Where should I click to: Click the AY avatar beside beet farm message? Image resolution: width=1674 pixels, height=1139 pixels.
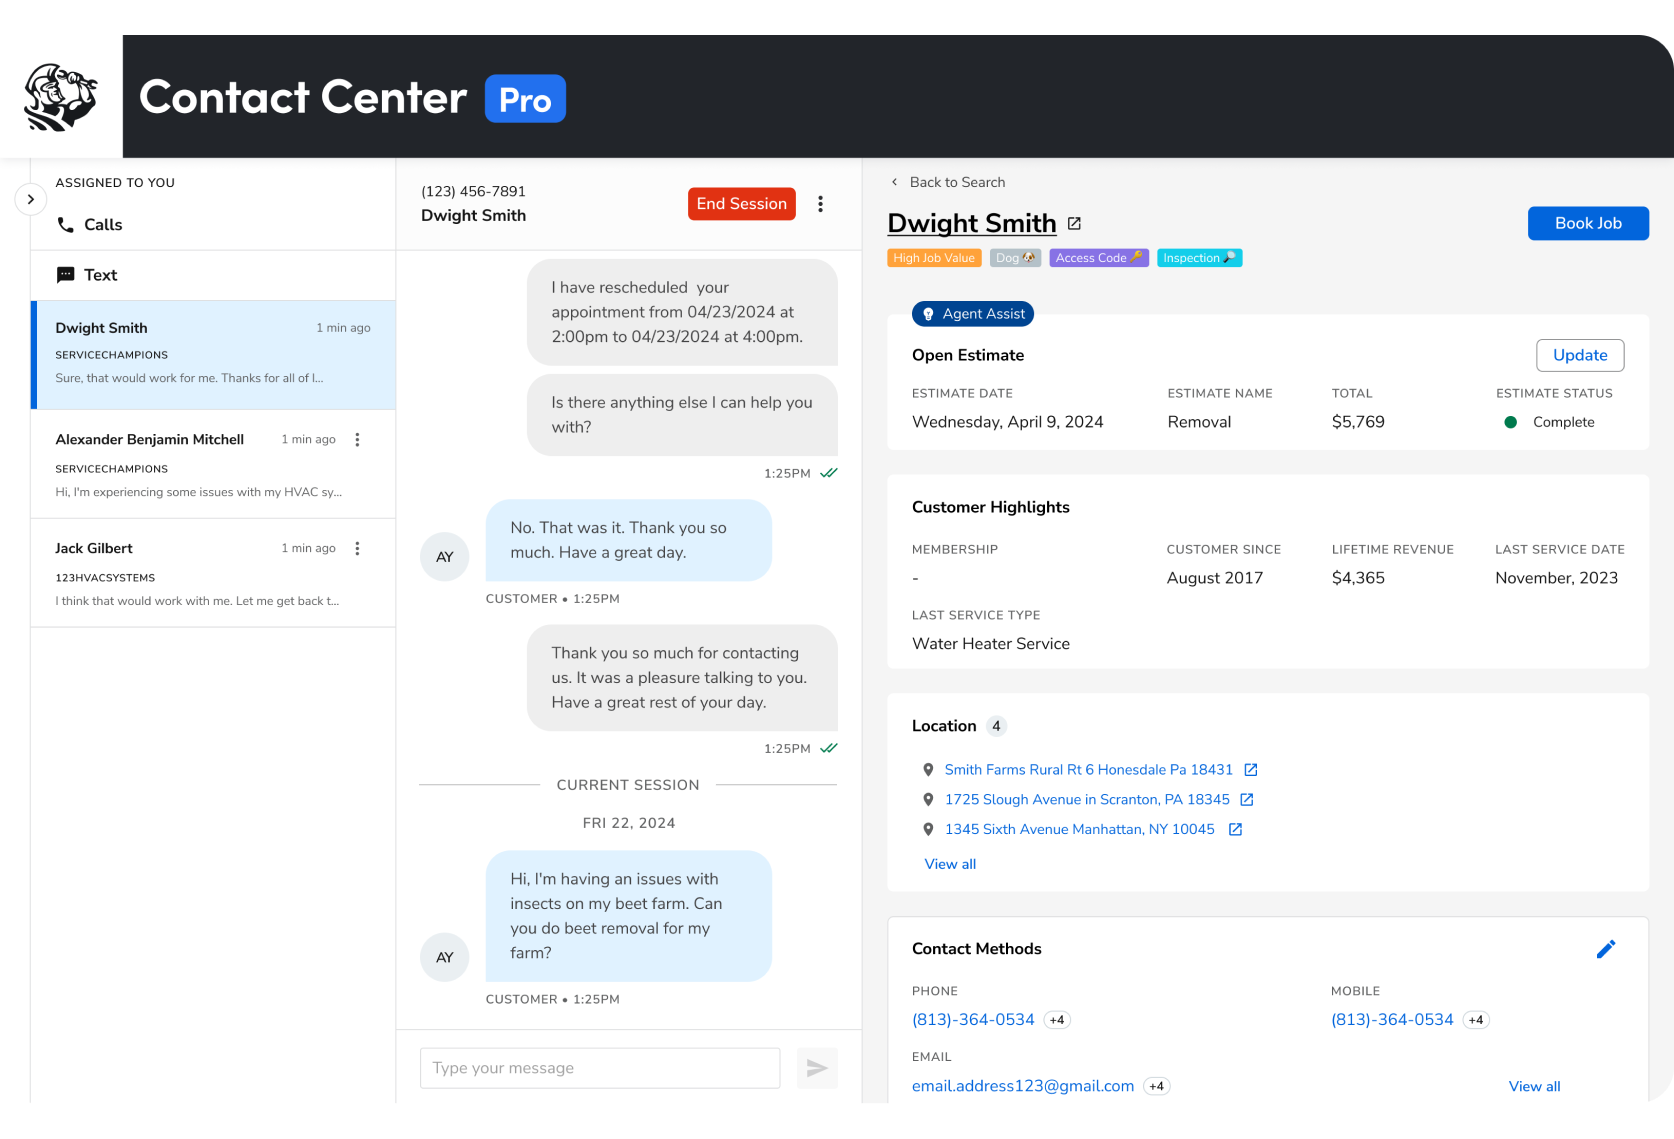(445, 958)
